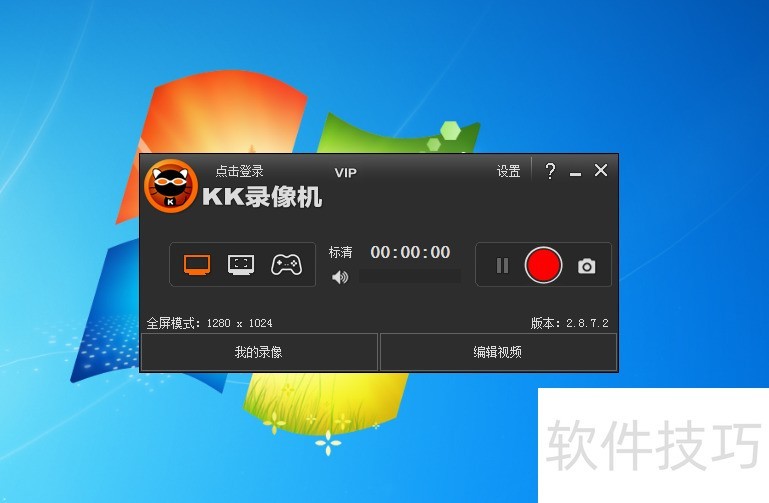Select region recording mode icon
Viewport: 769px width, 503px height.
point(241,265)
